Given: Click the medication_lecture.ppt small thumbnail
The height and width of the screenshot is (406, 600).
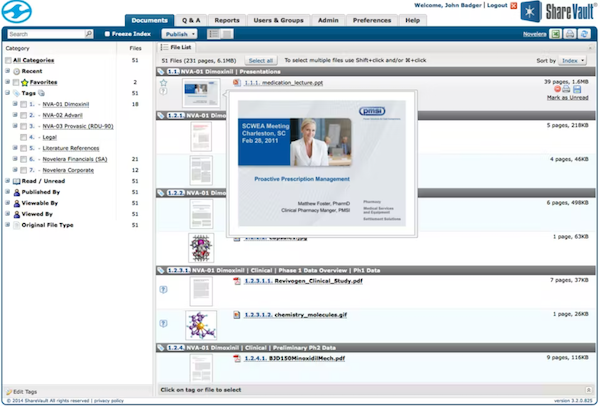Looking at the screenshot, I should point(201,93).
